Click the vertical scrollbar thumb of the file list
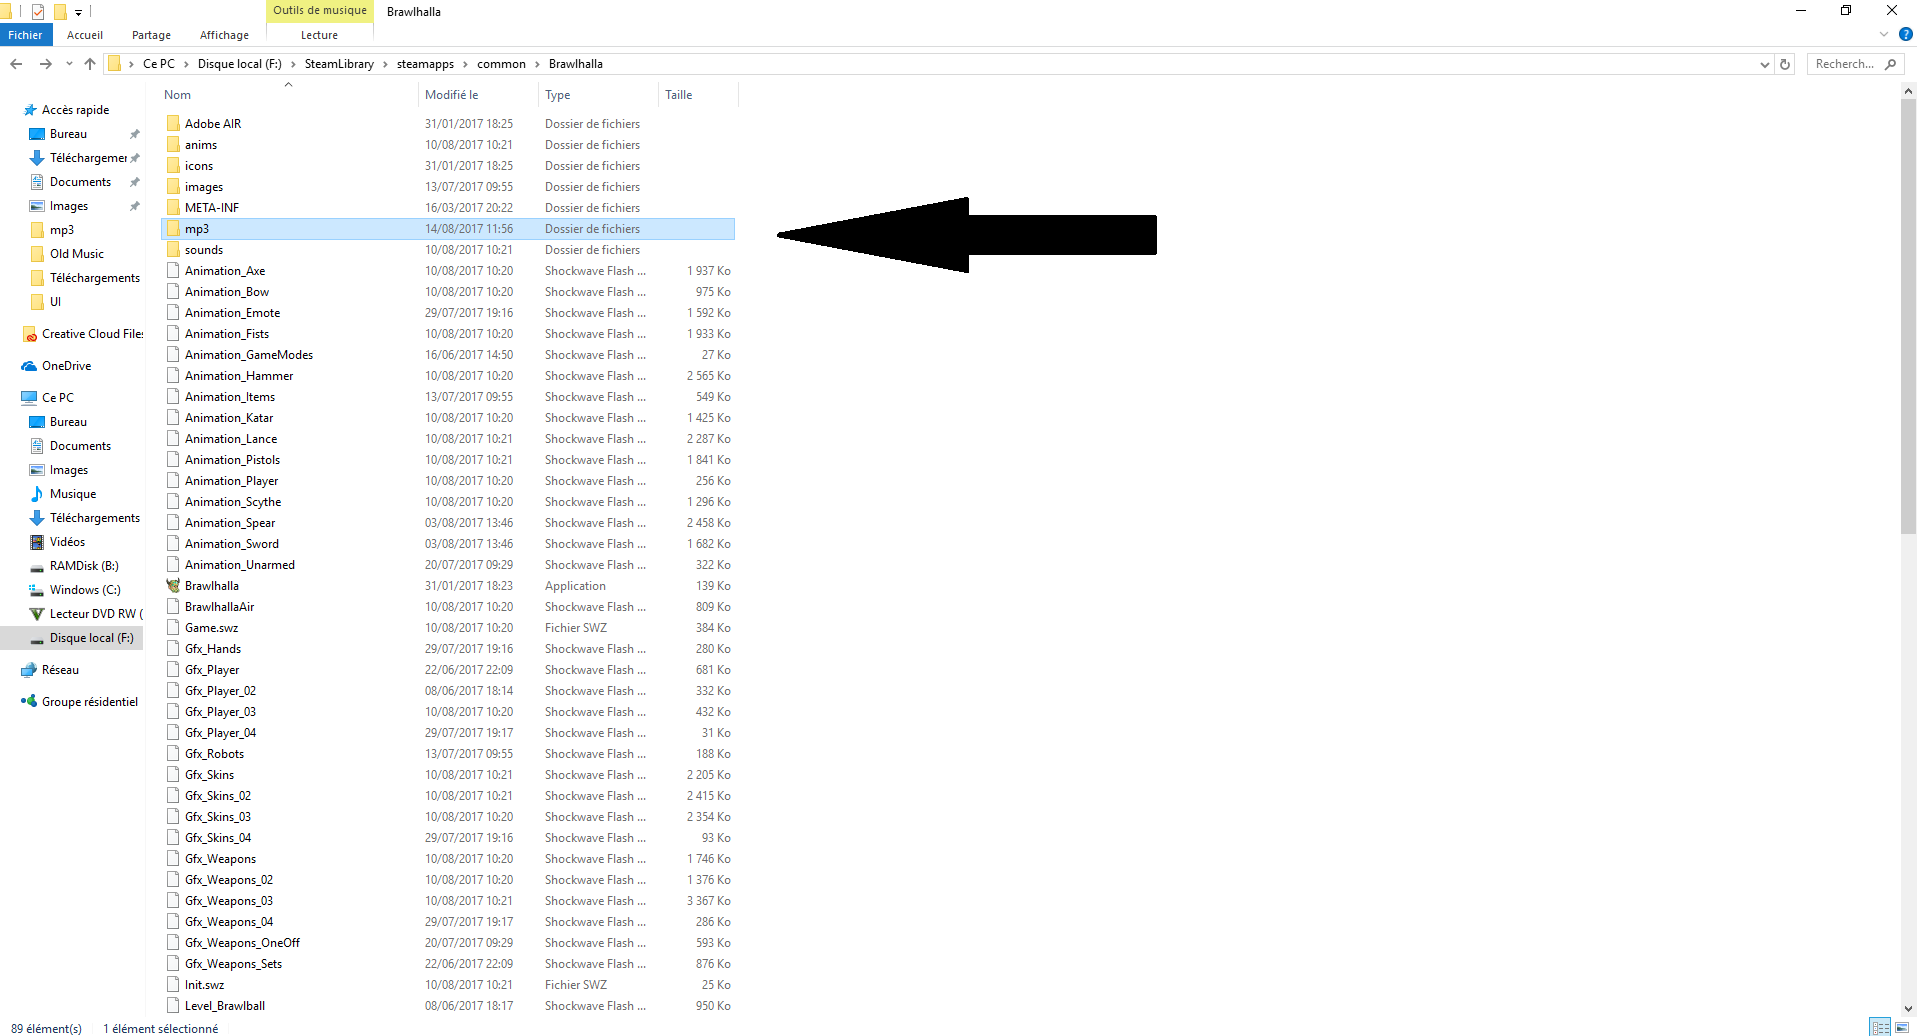 coord(1908,316)
